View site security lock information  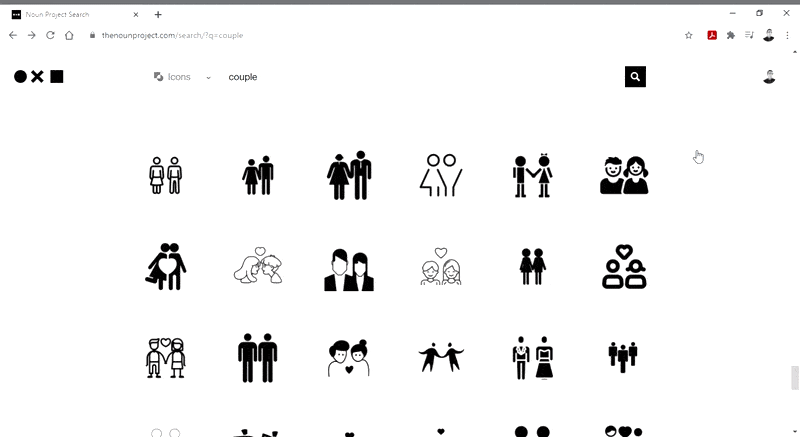(x=92, y=35)
